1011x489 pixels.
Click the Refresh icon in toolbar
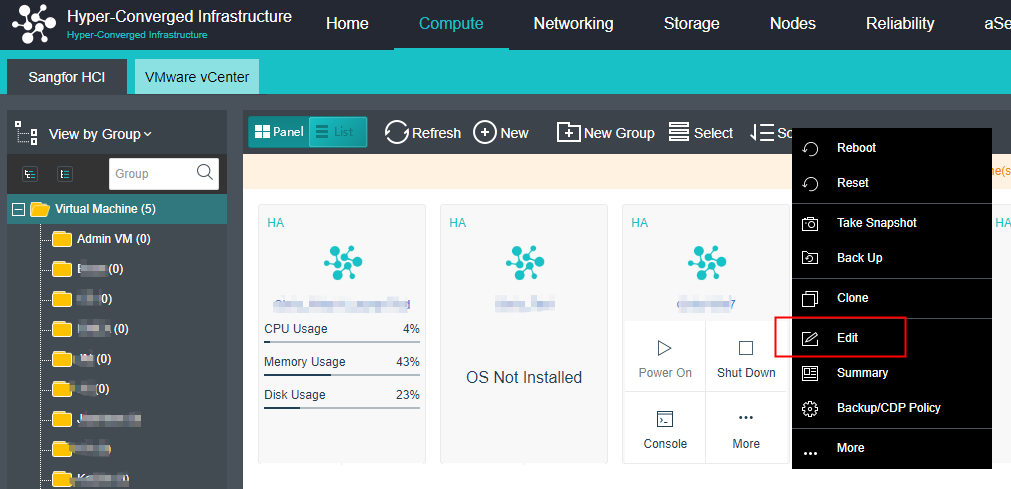[396, 133]
